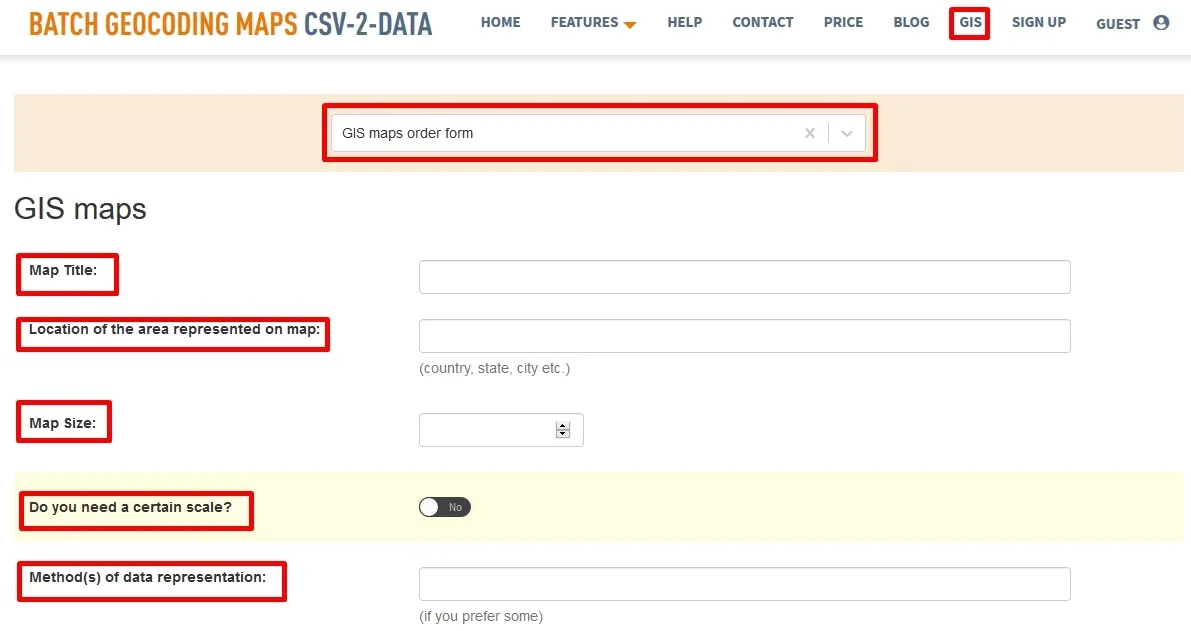Go to the Home page
The height and width of the screenshot is (631, 1191).
click(500, 22)
